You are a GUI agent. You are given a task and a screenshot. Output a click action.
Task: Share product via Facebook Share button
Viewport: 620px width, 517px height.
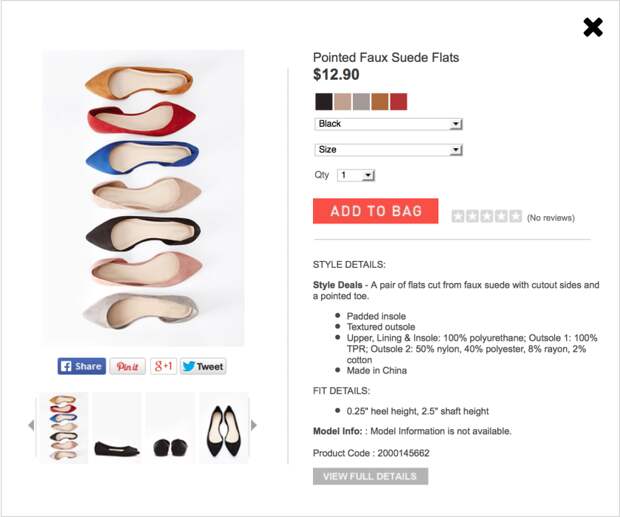81,366
